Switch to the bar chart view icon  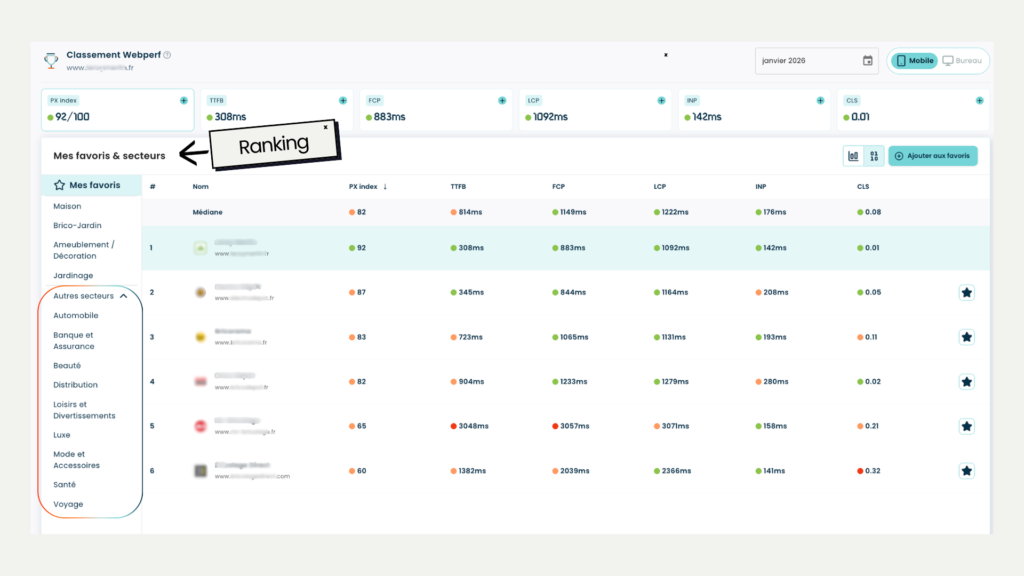[x=854, y=156]
